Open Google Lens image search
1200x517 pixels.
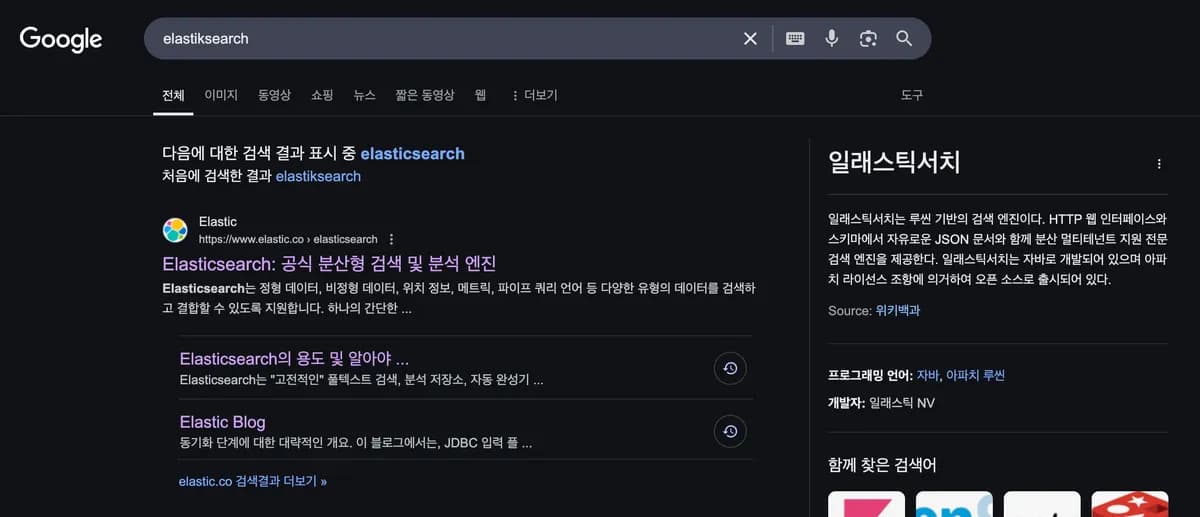click(x=868, y=38)
